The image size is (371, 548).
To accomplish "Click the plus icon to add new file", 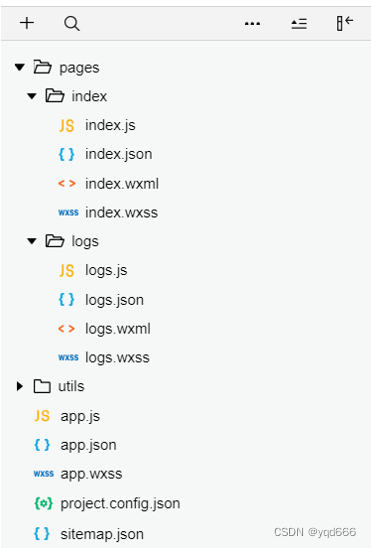I will [x=27, y=23].
